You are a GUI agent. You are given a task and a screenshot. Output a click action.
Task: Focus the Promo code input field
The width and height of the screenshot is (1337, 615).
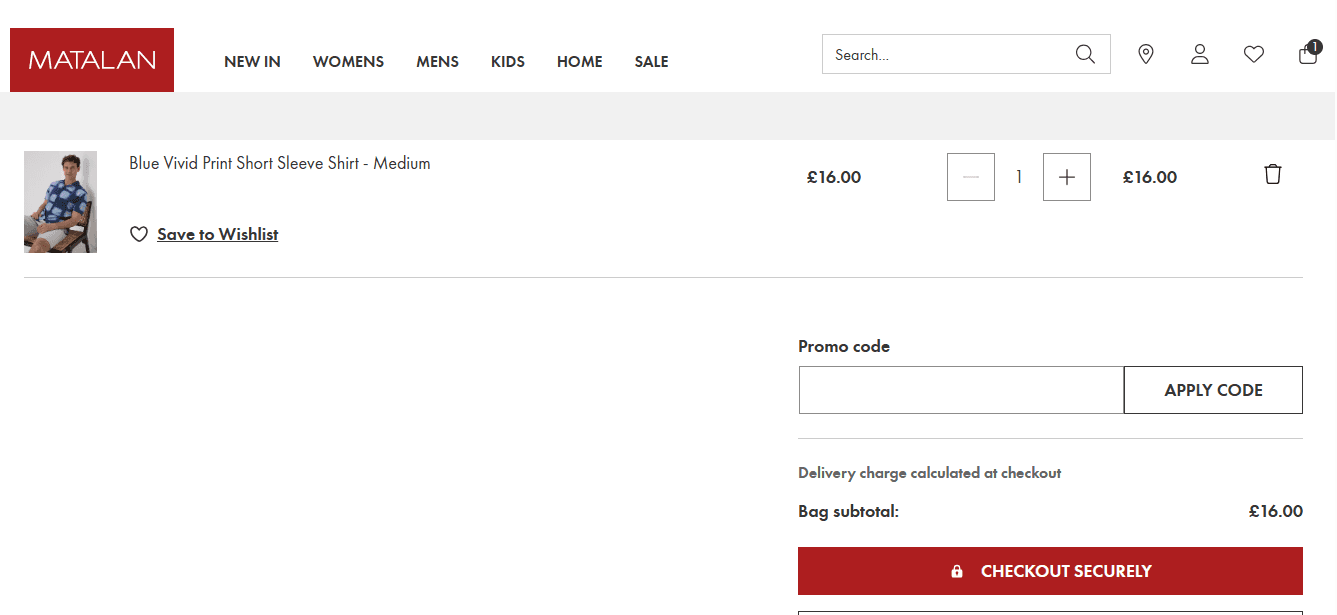pos(961,390)
